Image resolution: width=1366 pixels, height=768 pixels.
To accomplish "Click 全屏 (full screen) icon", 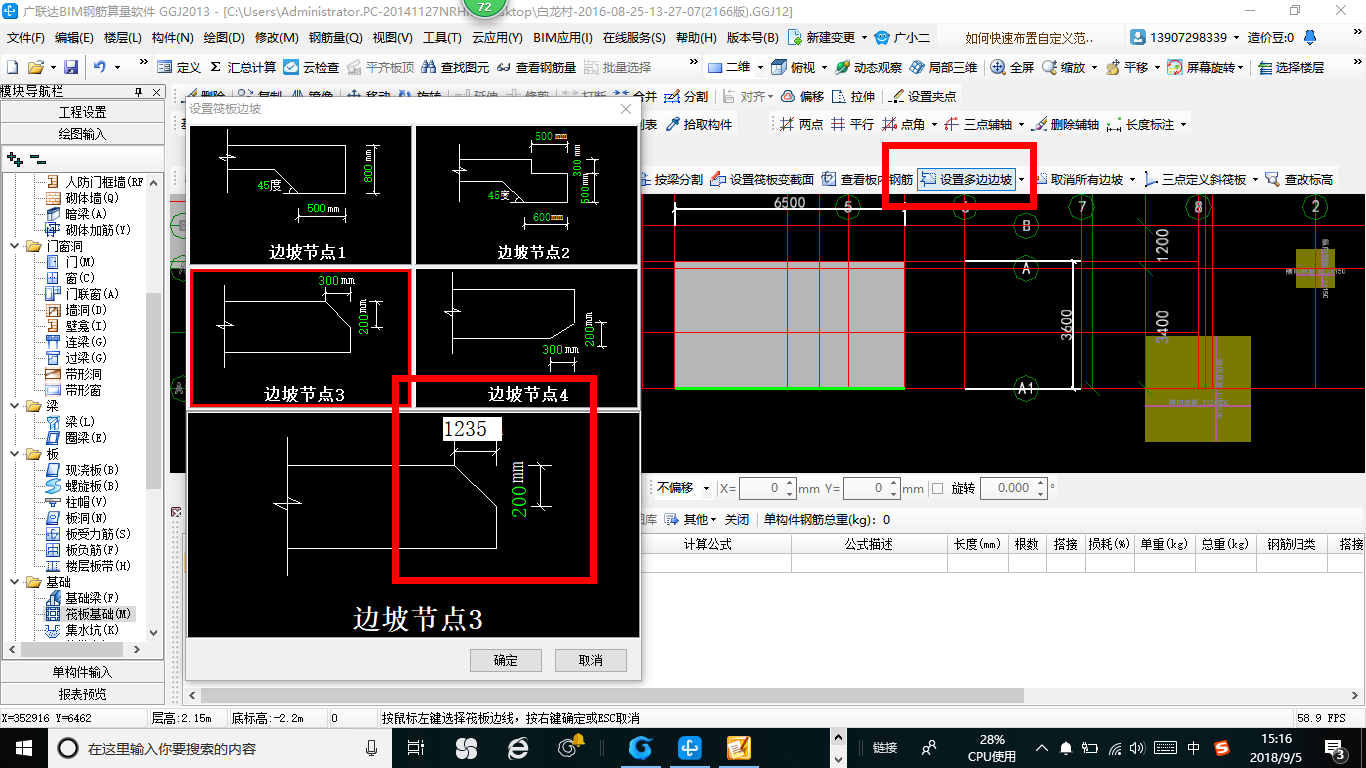I will (x=1012, y=67).
